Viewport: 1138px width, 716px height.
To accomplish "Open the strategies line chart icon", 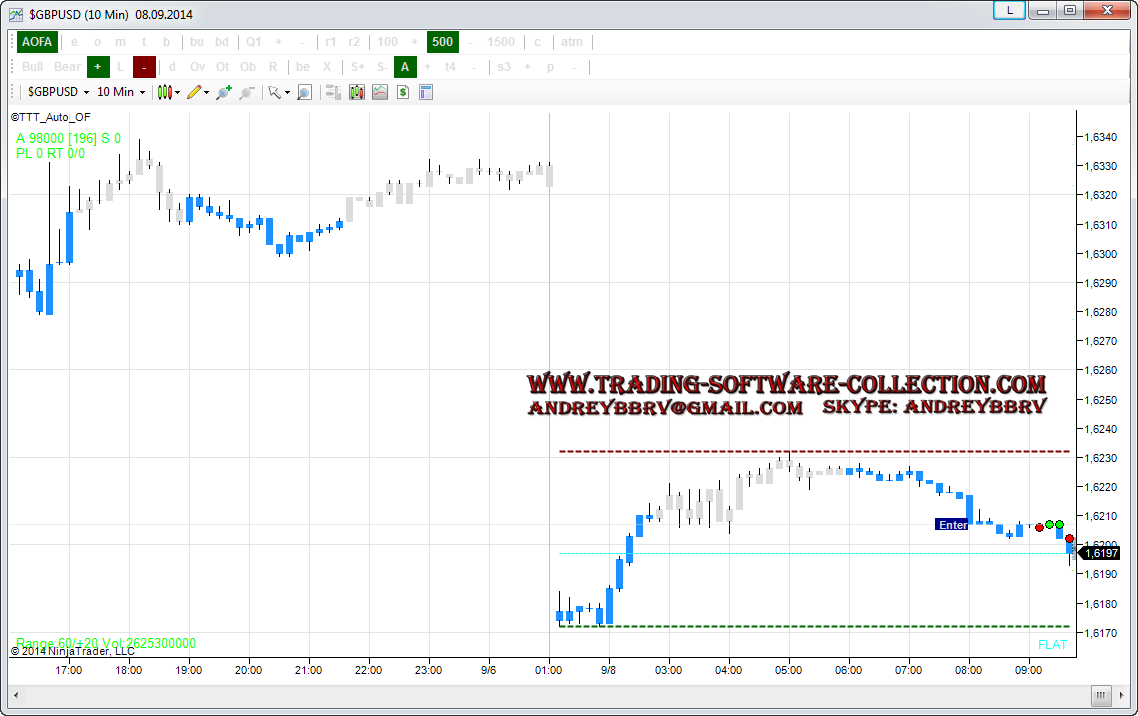I will pos(380,92).
